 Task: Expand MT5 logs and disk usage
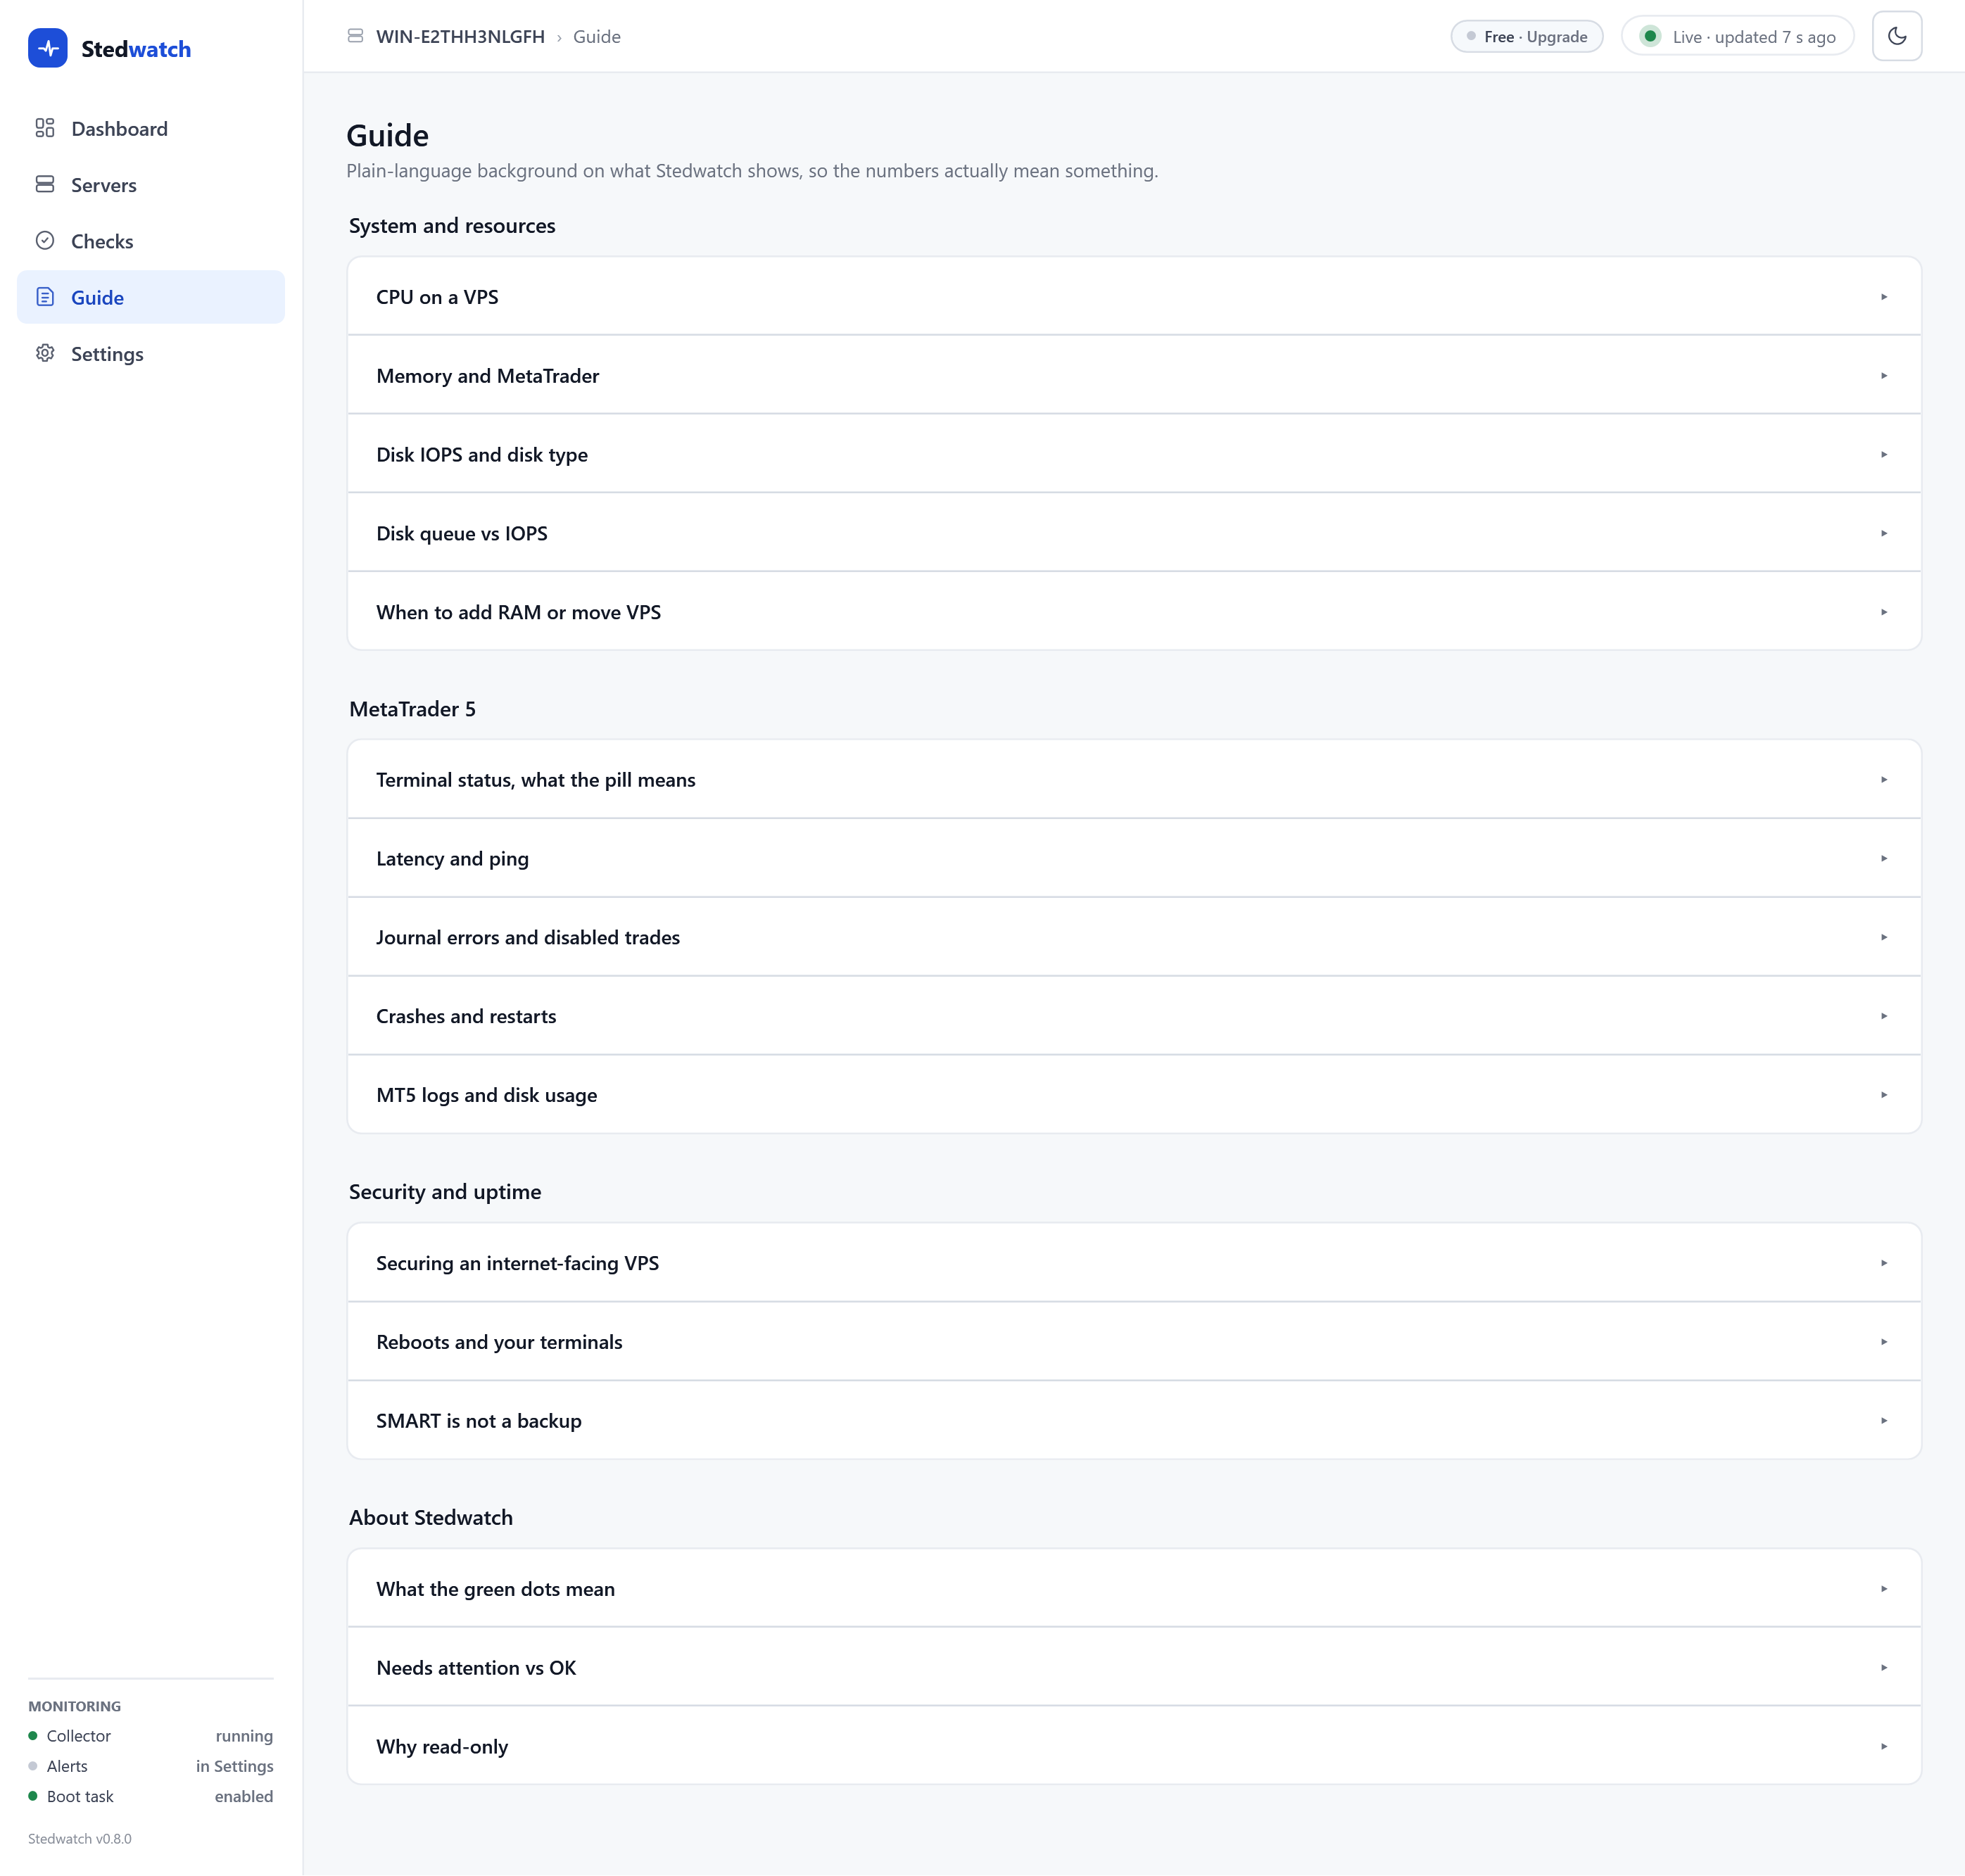coord(1134,1095)
